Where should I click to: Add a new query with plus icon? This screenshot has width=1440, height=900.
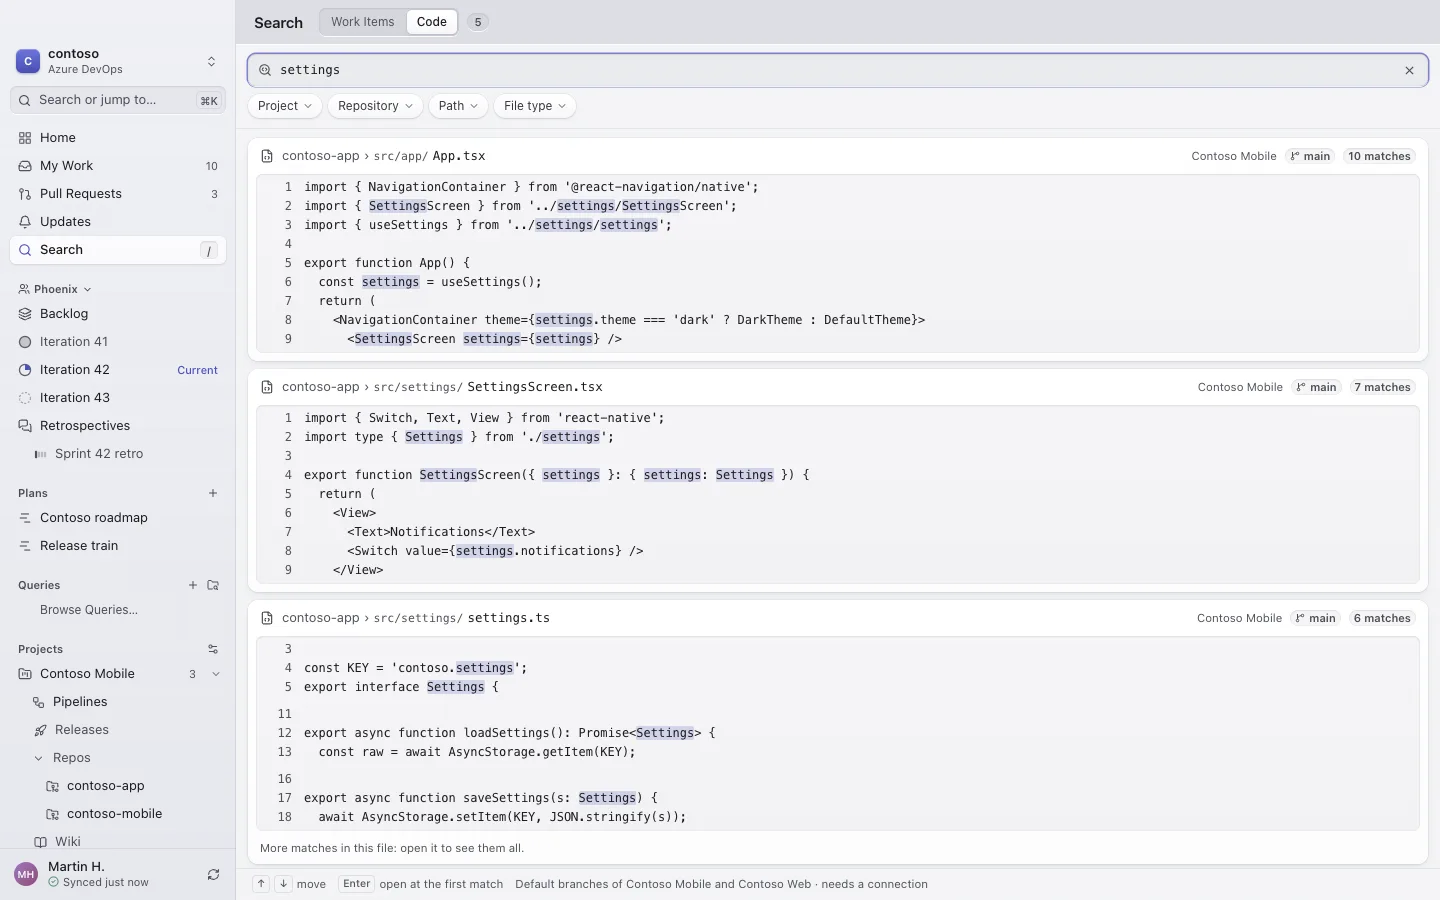[x=193, y=585]
